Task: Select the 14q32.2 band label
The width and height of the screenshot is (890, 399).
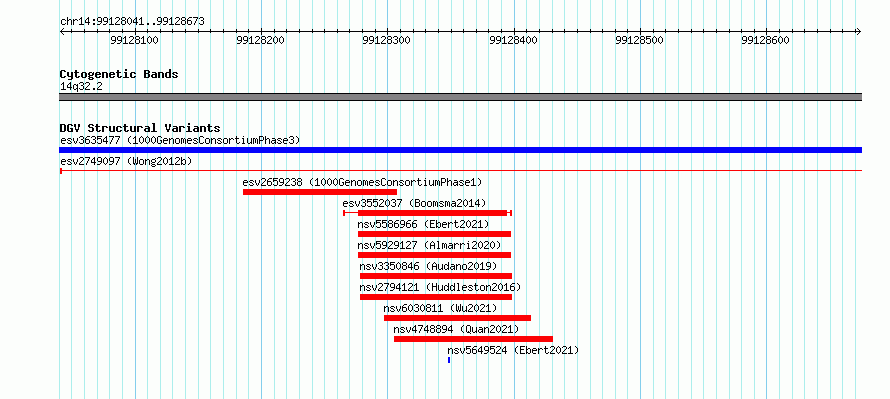Action: coord(81,86)
